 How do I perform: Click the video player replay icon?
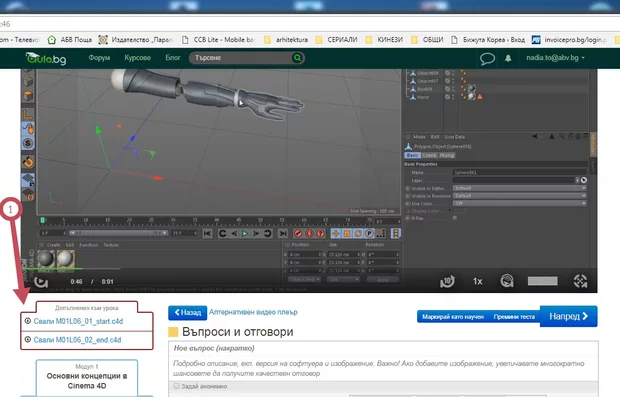[x=41, y=282]
